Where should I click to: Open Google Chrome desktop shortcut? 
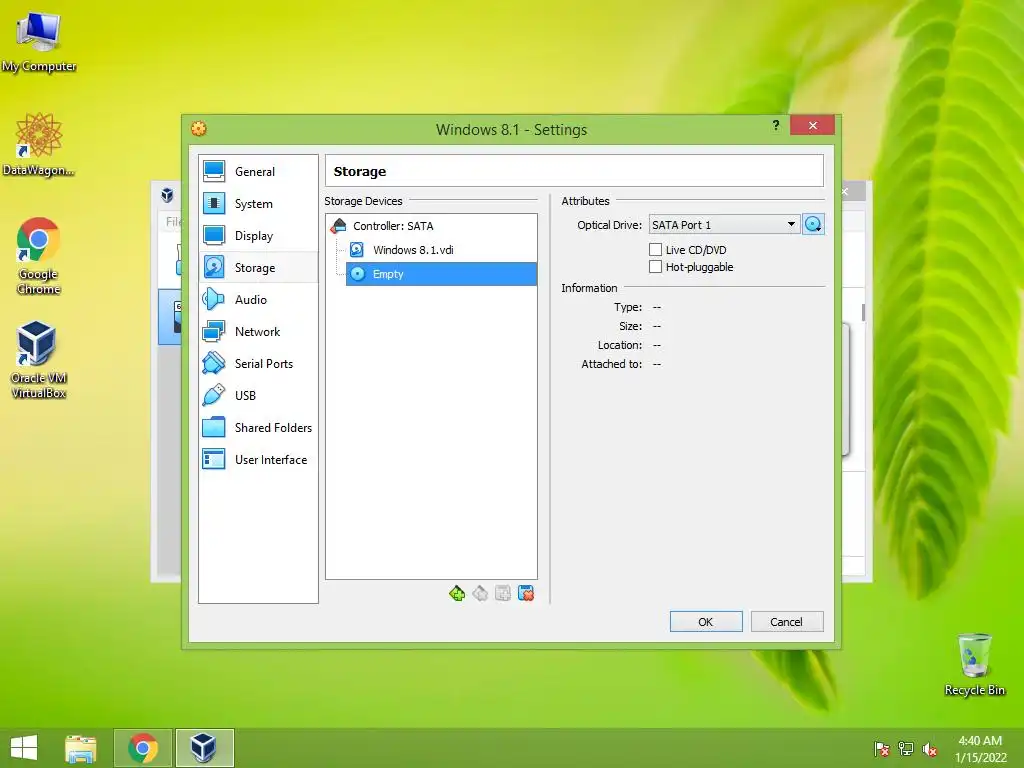[x=39, y=256]
